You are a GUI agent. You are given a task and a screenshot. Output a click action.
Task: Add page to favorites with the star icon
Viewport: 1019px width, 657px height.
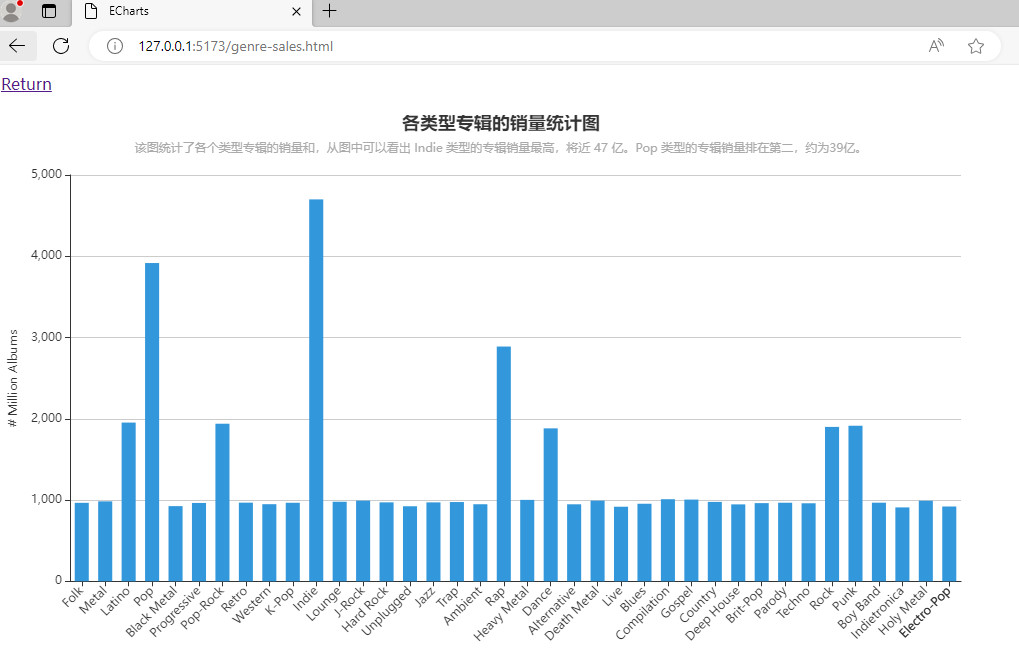[976, 46]
